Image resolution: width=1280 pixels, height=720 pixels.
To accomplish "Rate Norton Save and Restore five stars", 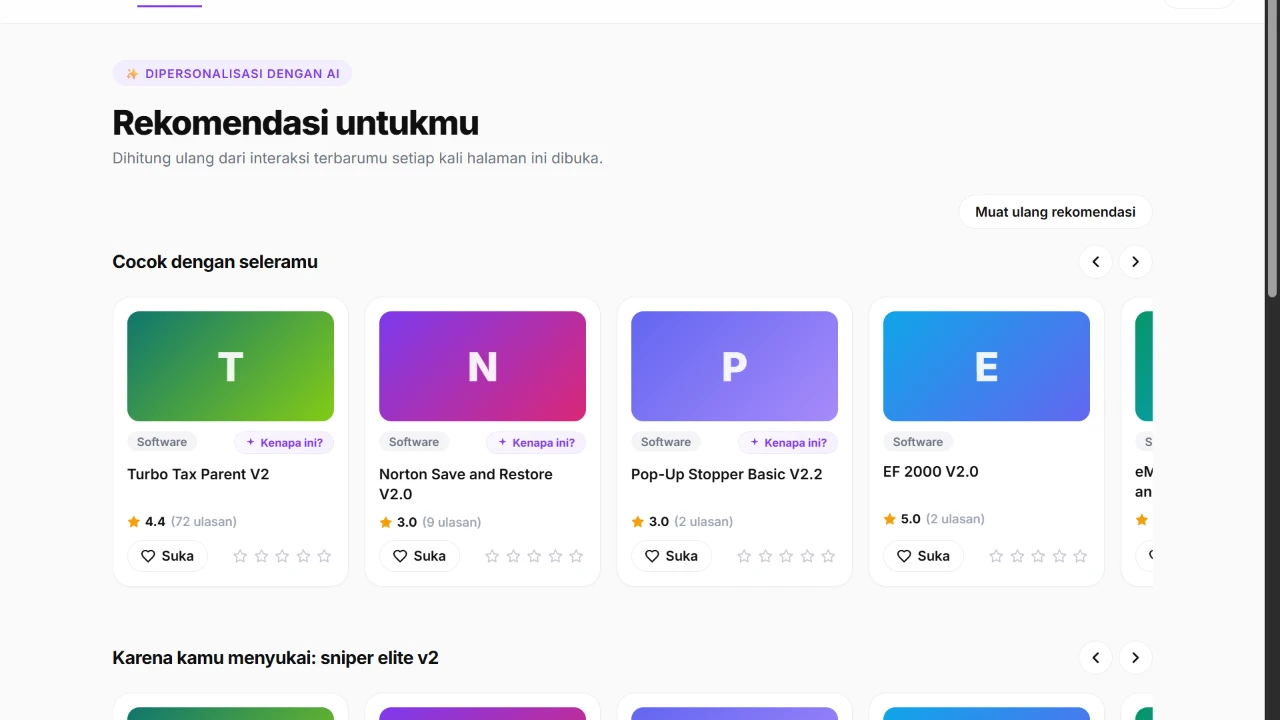I will (x=576, y=556).
